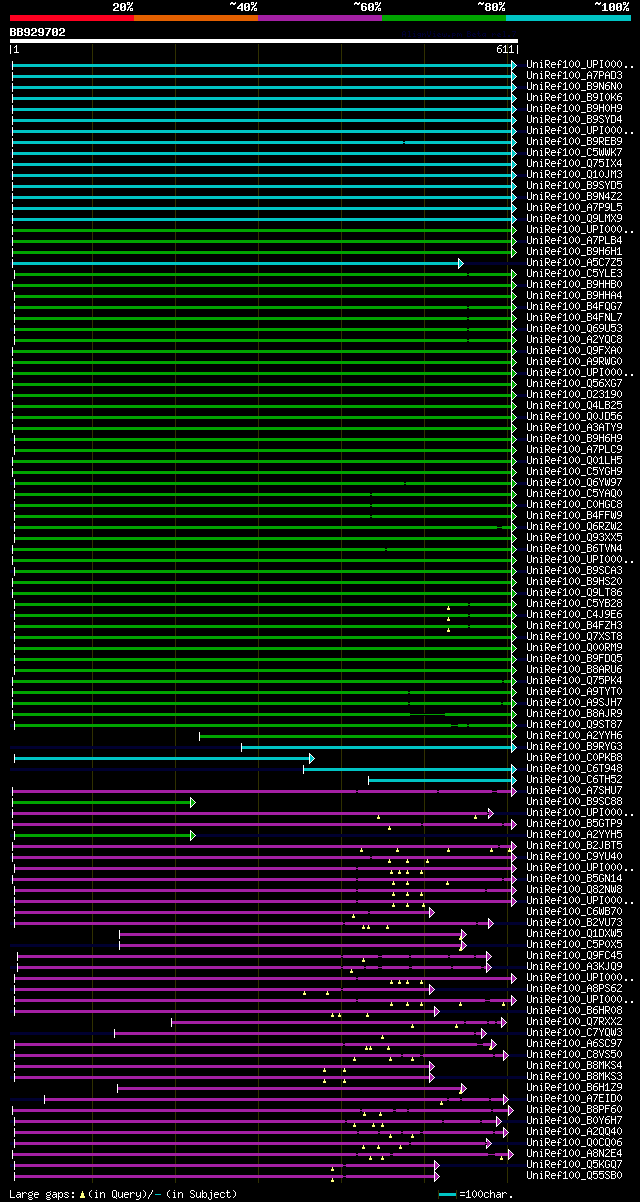Select the UniRef100_A7SHU7 label
Viewport: 640px width, 1202px height.
coord(575,790)
